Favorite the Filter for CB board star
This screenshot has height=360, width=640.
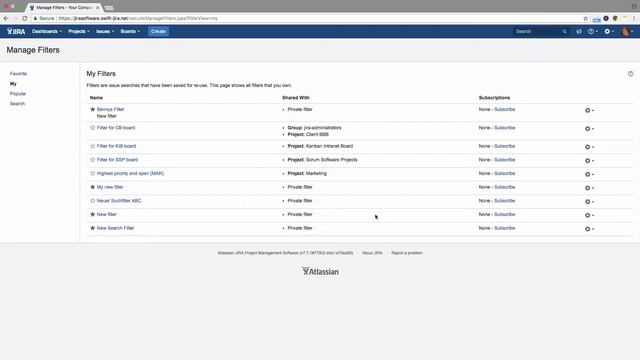click(x=93, y=128)
